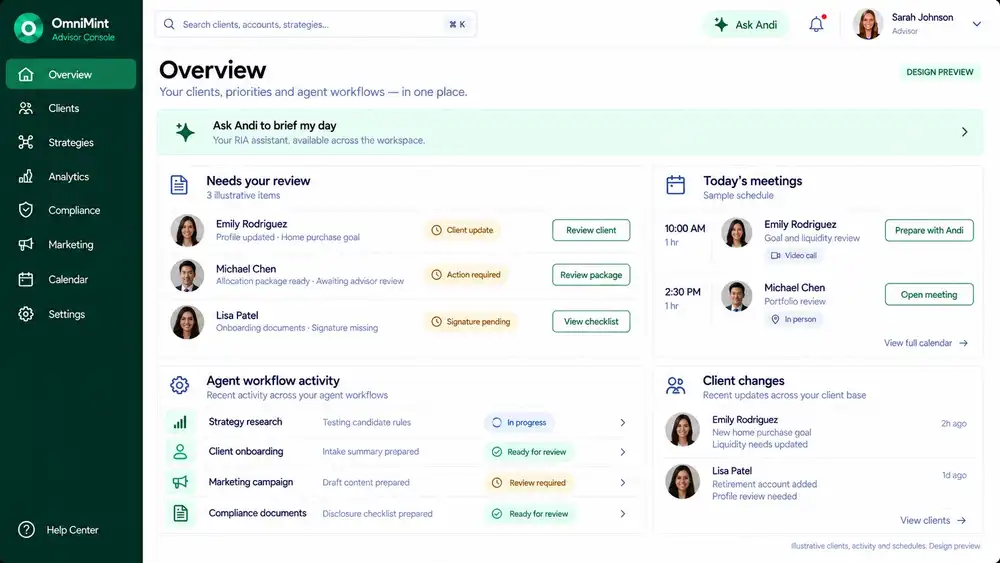This screenshot has height=563, width=1000.
Task: Expand the Marketing campaign row chevron
Action: 622,483
